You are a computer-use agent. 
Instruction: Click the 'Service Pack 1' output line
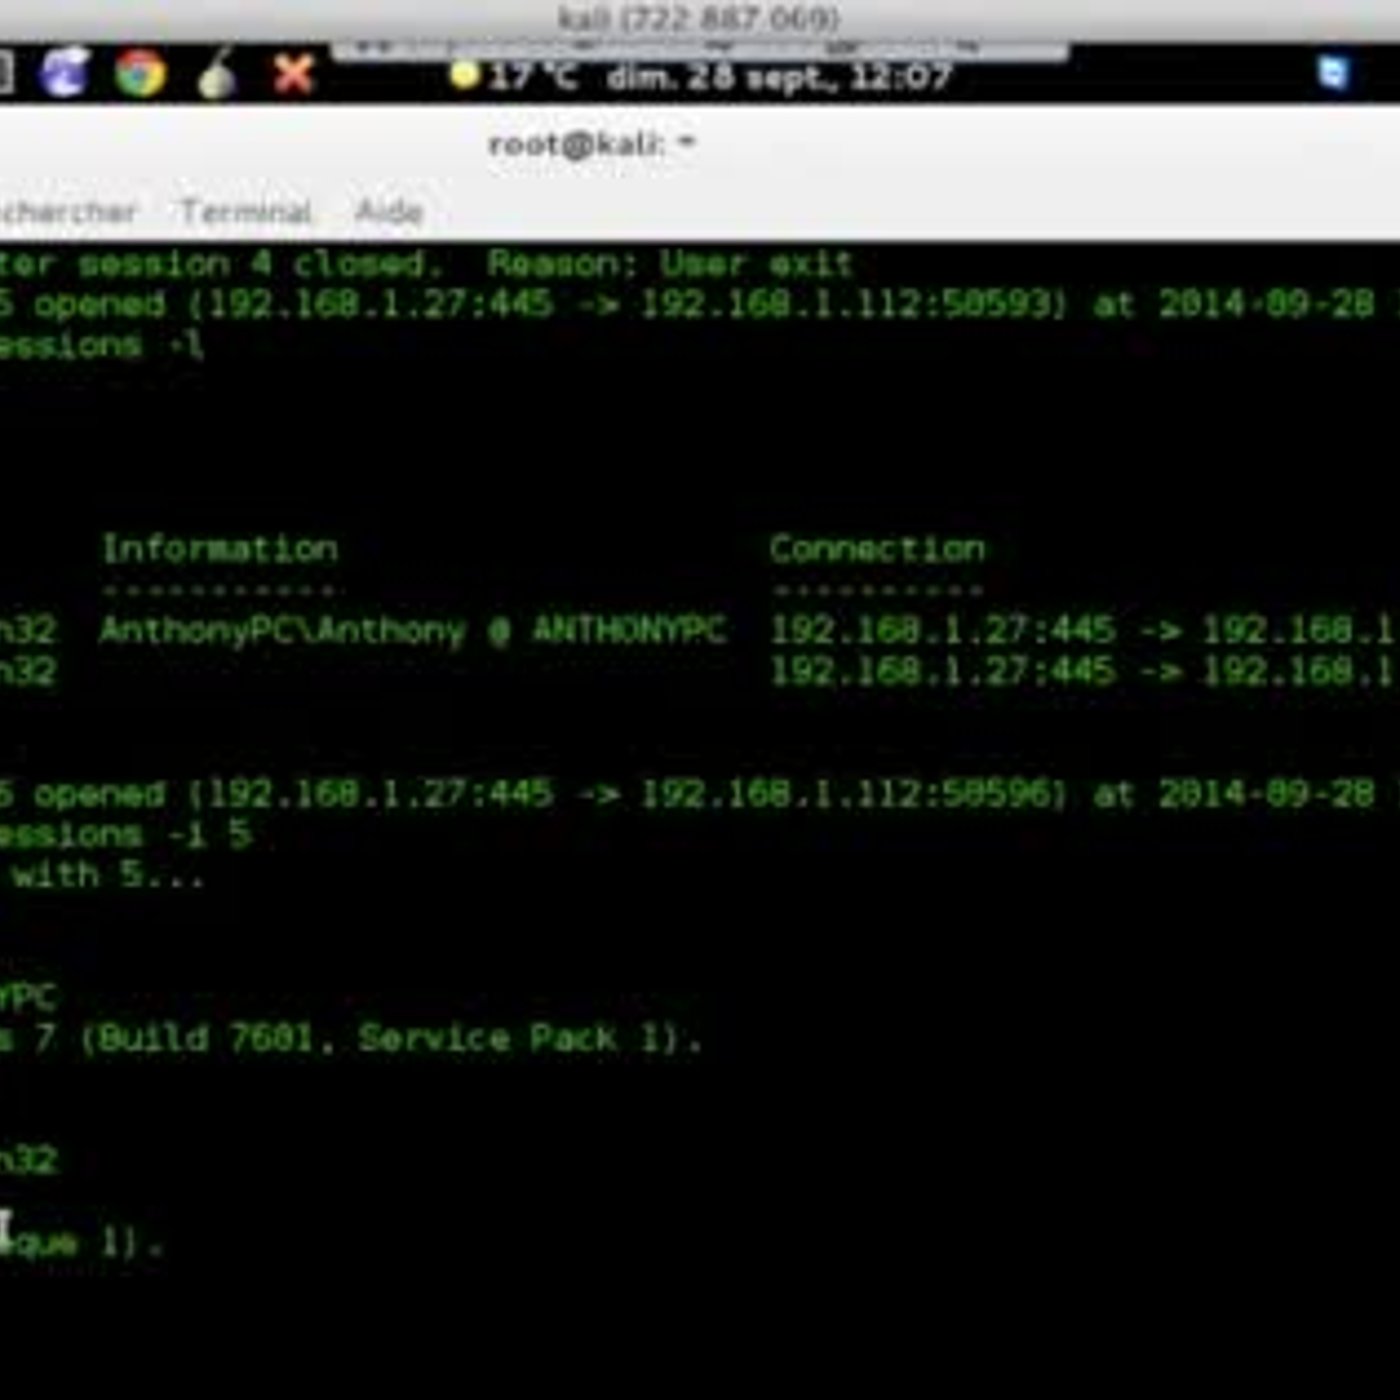coord(350,1039)
